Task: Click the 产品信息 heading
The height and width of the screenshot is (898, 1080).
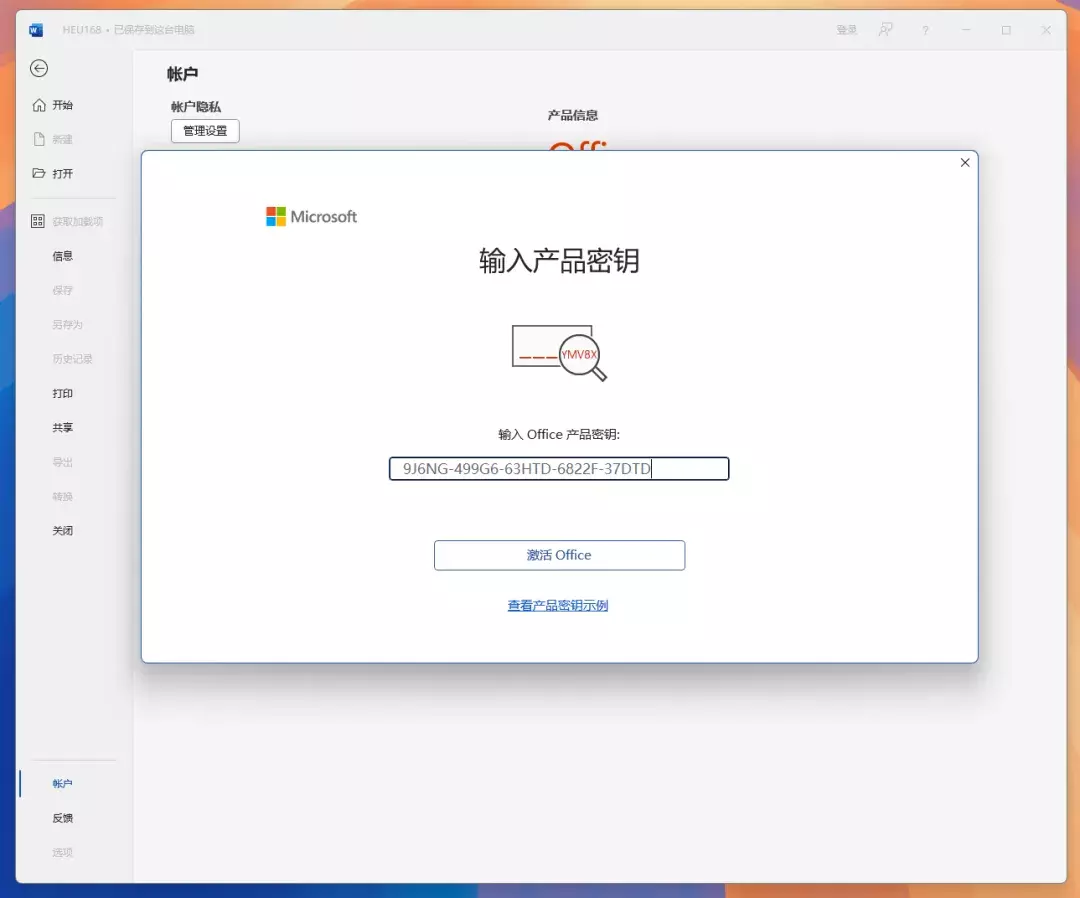Action: click(572, 115)
